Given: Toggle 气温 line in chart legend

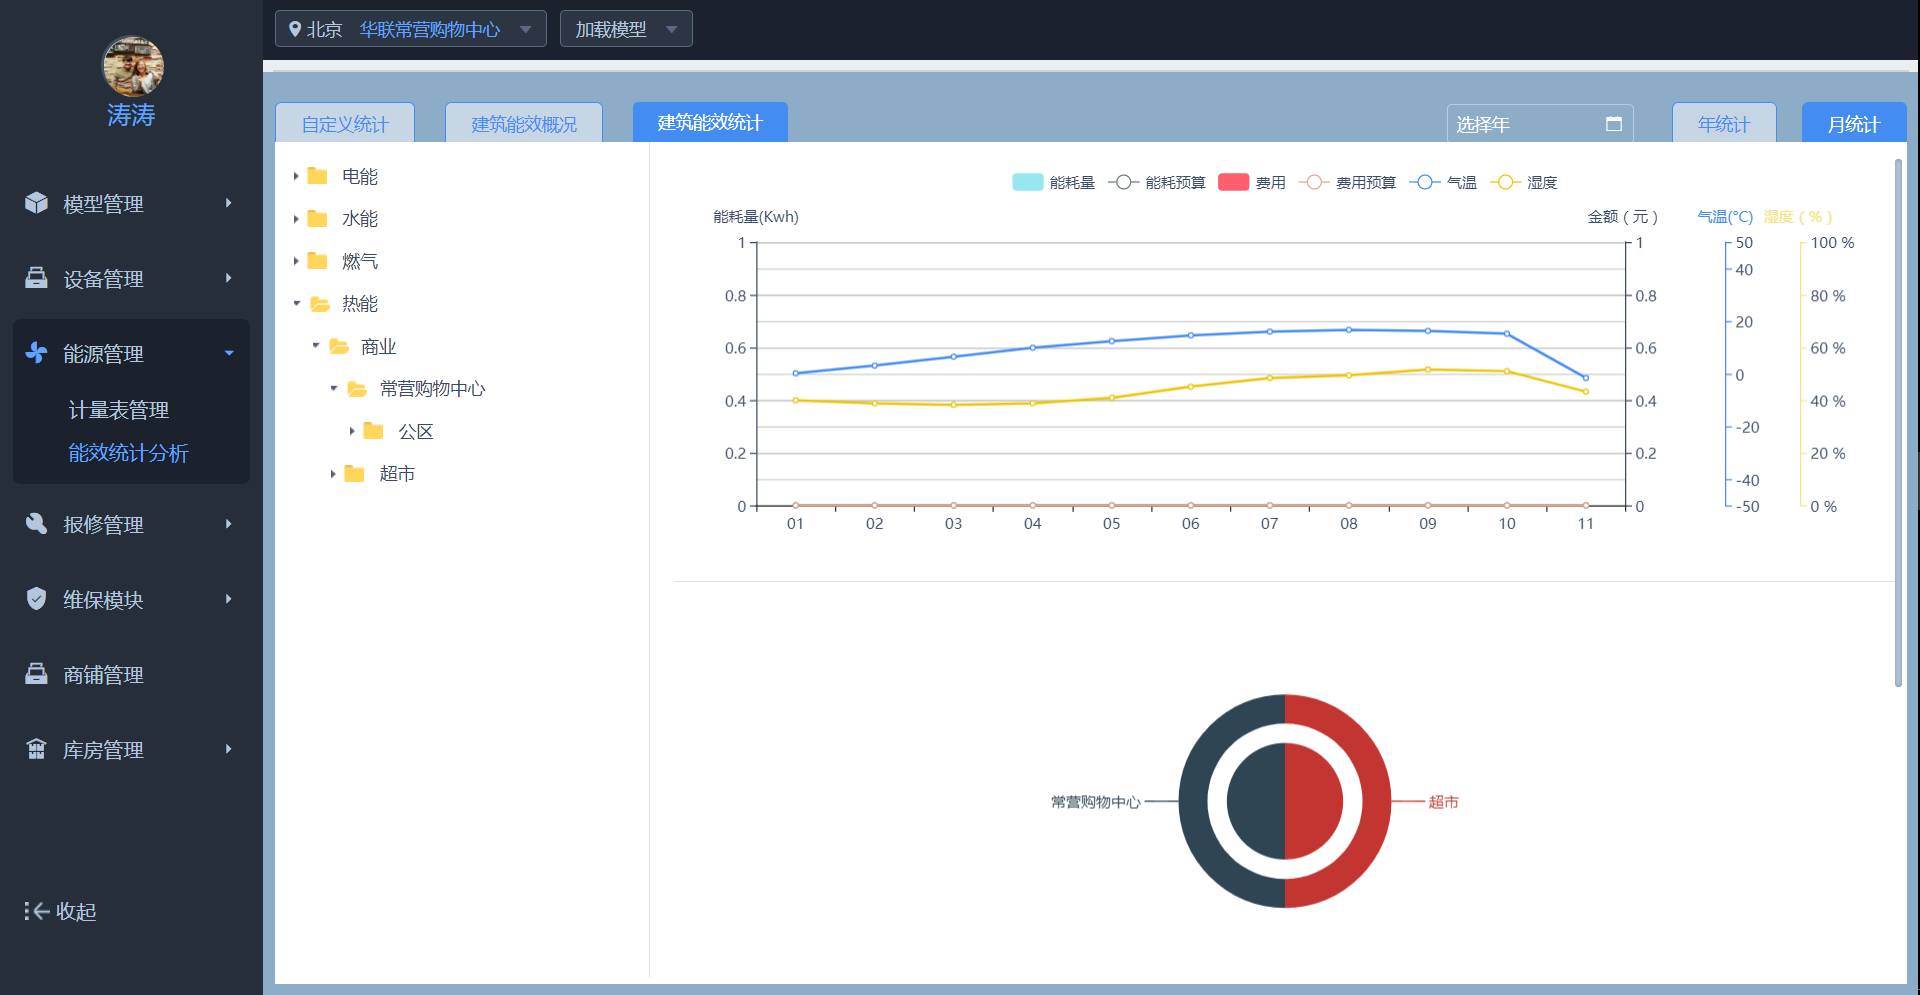Looking at the screenshot, I should pyautogui.click(x=1443, y=182).
